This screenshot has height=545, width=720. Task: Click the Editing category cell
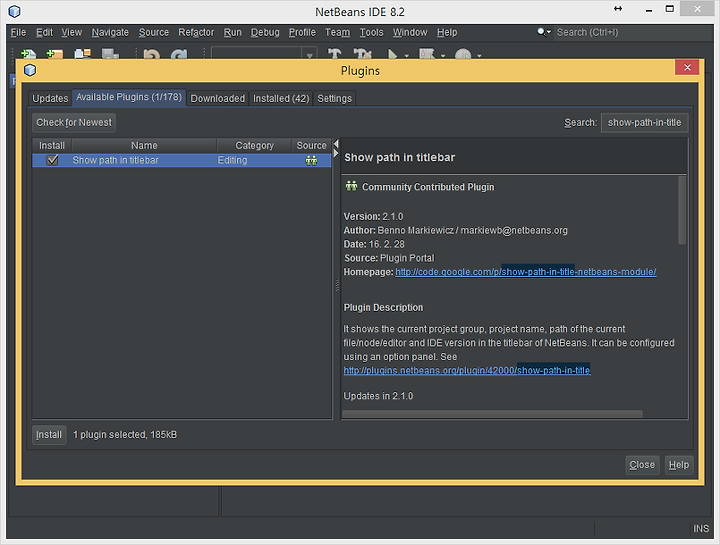click(232, 160)
